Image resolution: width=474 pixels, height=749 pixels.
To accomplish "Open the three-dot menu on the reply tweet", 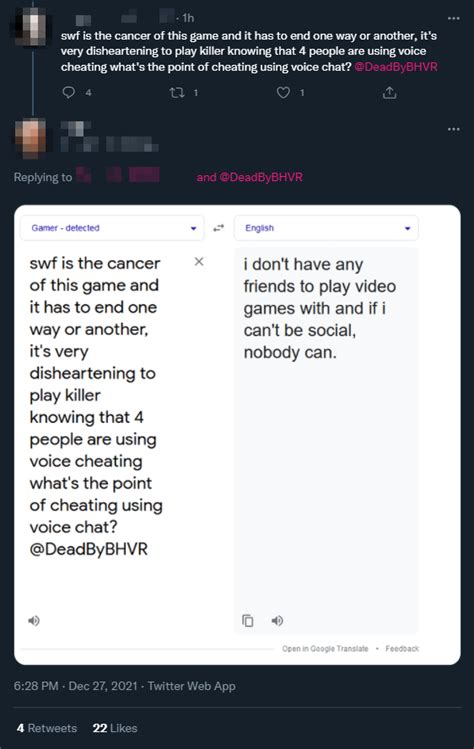I will coord(453,129).
